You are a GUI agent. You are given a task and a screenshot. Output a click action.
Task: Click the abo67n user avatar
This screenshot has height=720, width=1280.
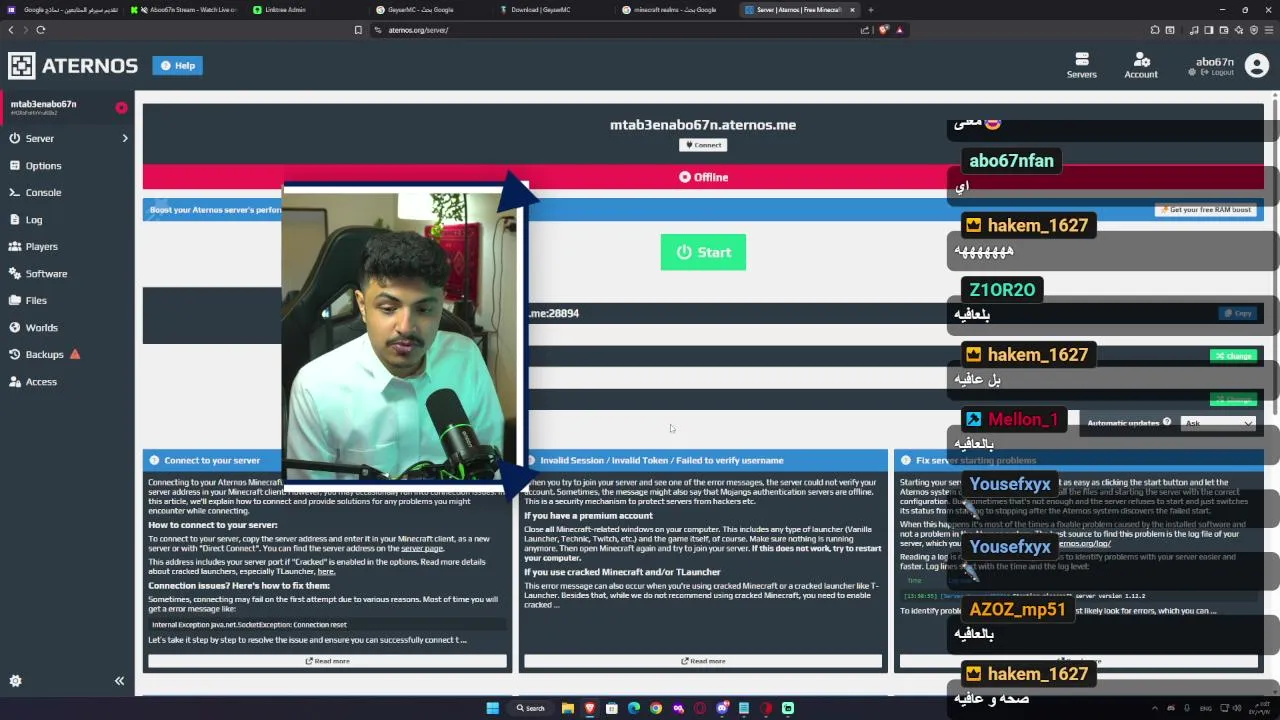[1257, 66]
